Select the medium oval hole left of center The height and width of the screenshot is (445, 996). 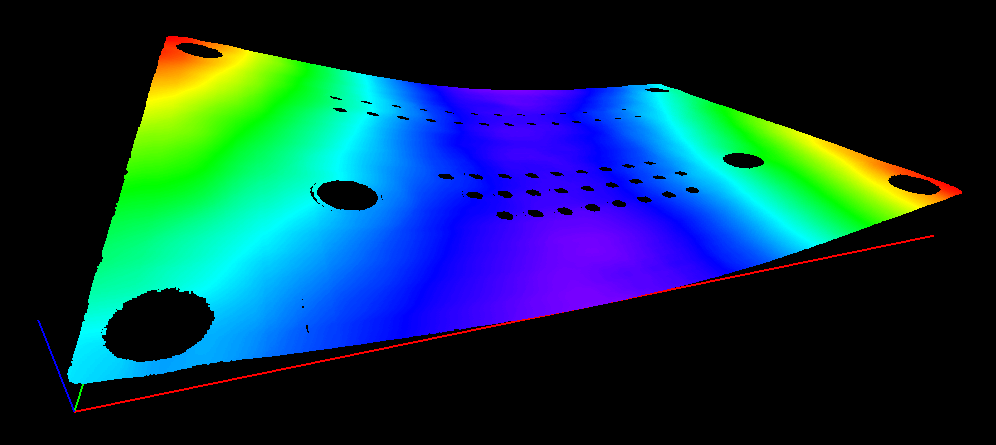pyautogui.click(x=346, y=194)
